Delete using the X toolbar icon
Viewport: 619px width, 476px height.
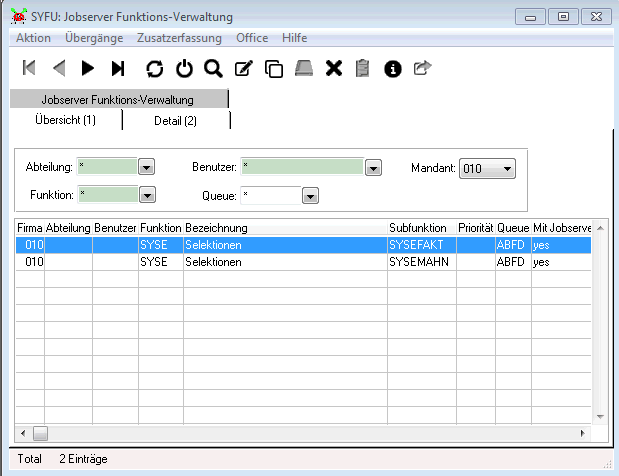pos(334,68)
